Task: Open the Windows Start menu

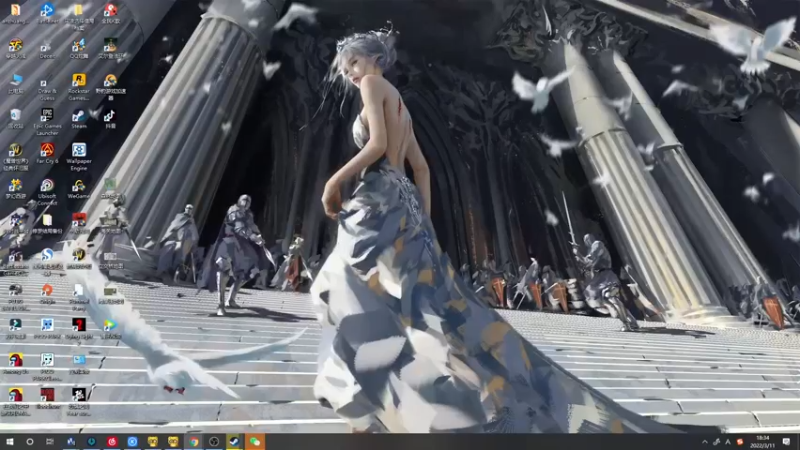Action: click(9, 441)
